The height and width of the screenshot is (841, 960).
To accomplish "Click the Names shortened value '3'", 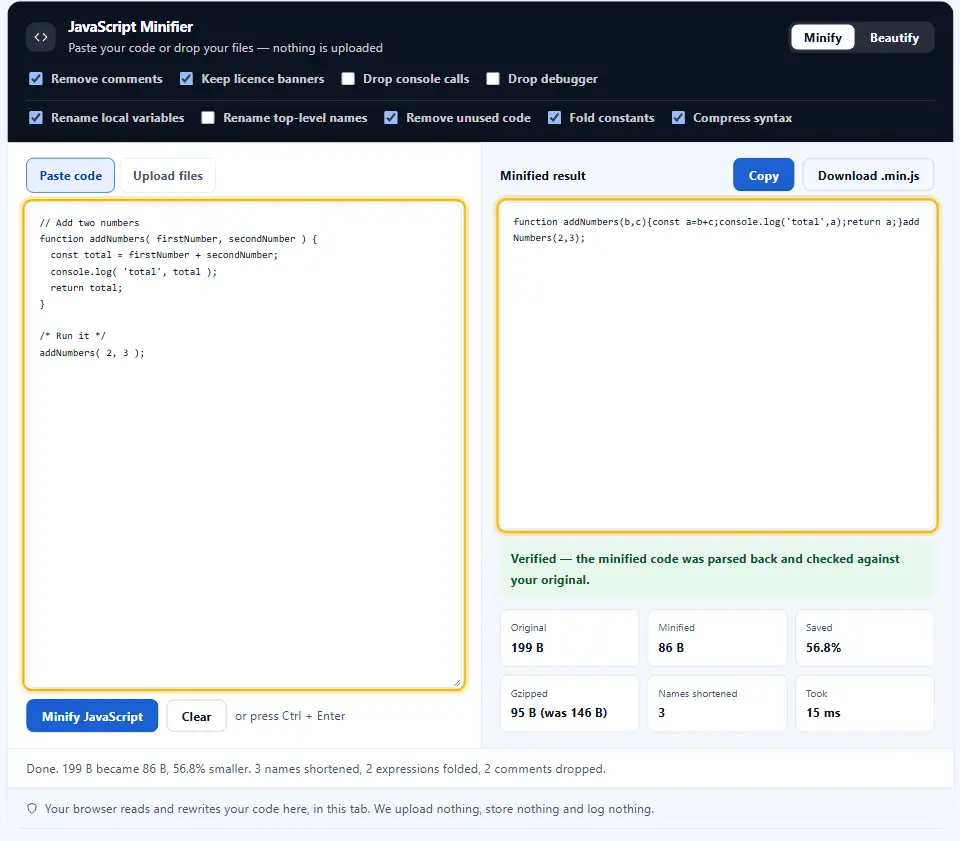I will [x=661, y=712].
